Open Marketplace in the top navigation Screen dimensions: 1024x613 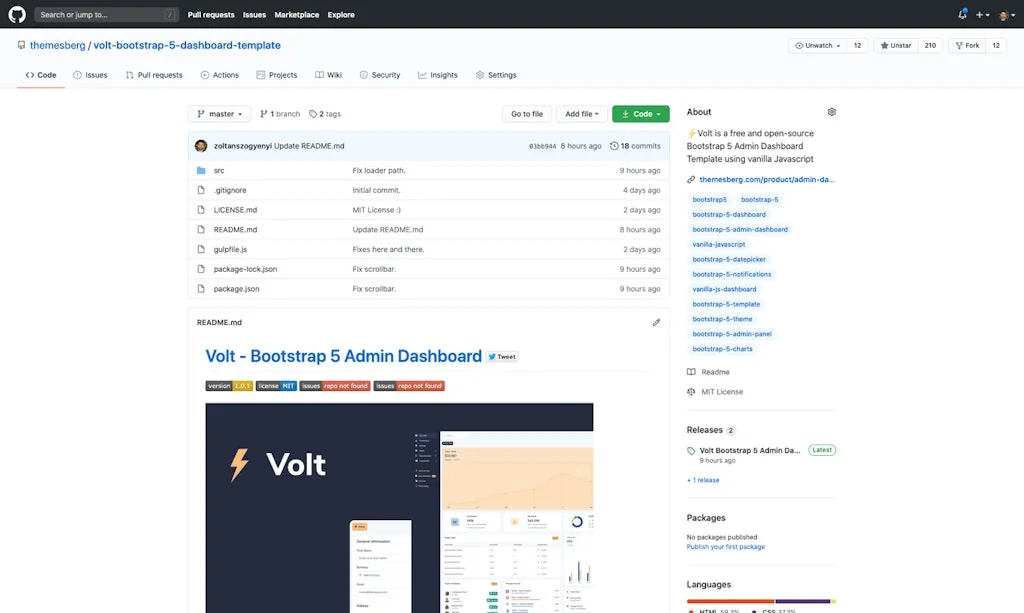(x=296, y=14)
